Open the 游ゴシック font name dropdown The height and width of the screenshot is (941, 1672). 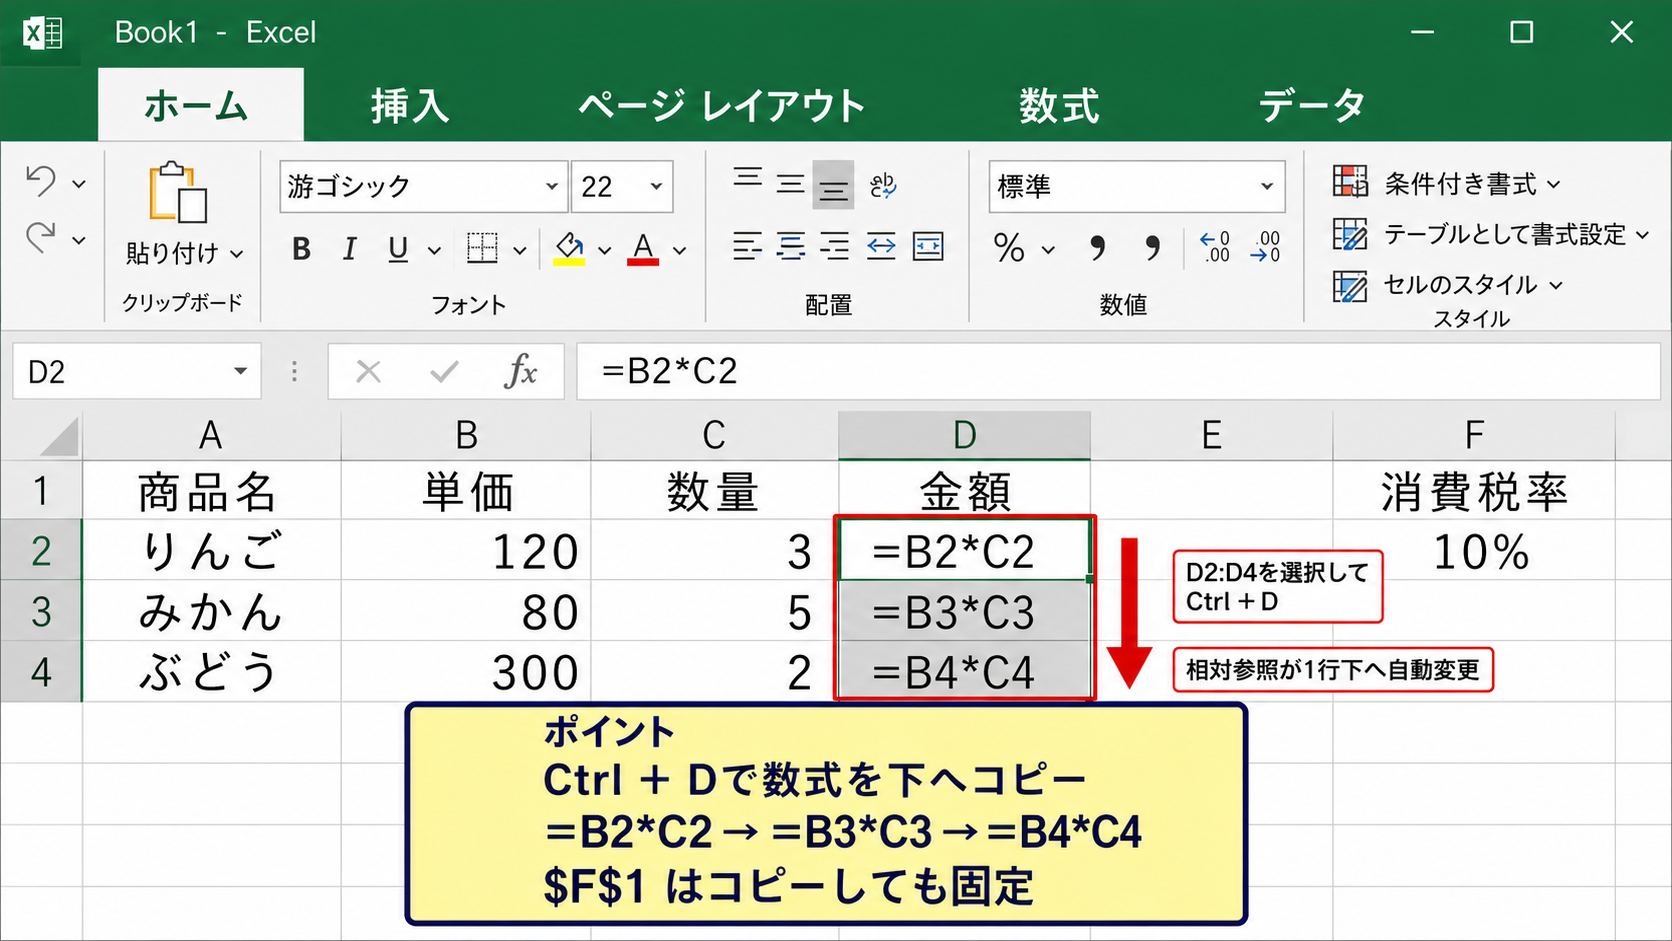pos(551,186)
